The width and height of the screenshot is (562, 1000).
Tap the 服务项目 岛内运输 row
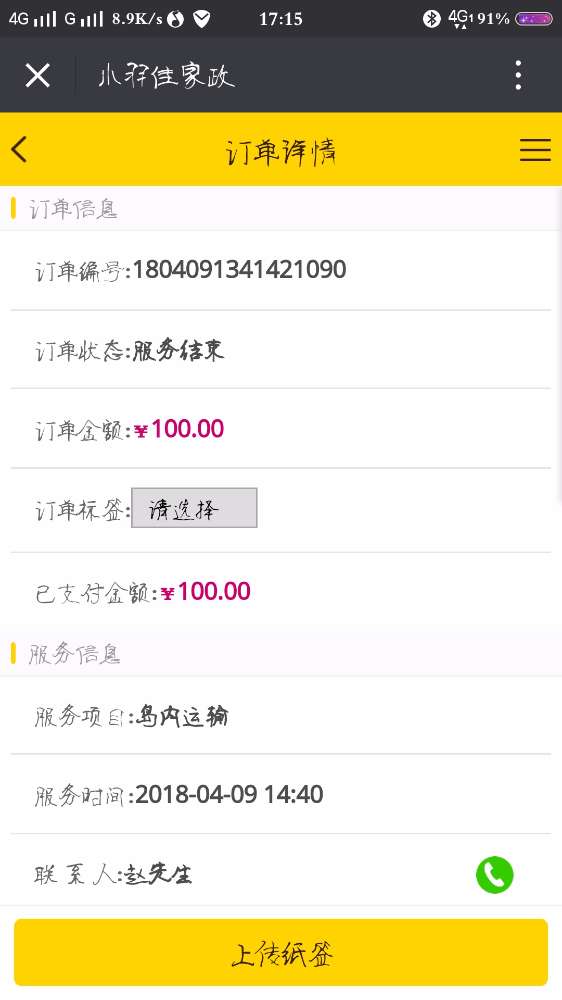coord(281,716)
